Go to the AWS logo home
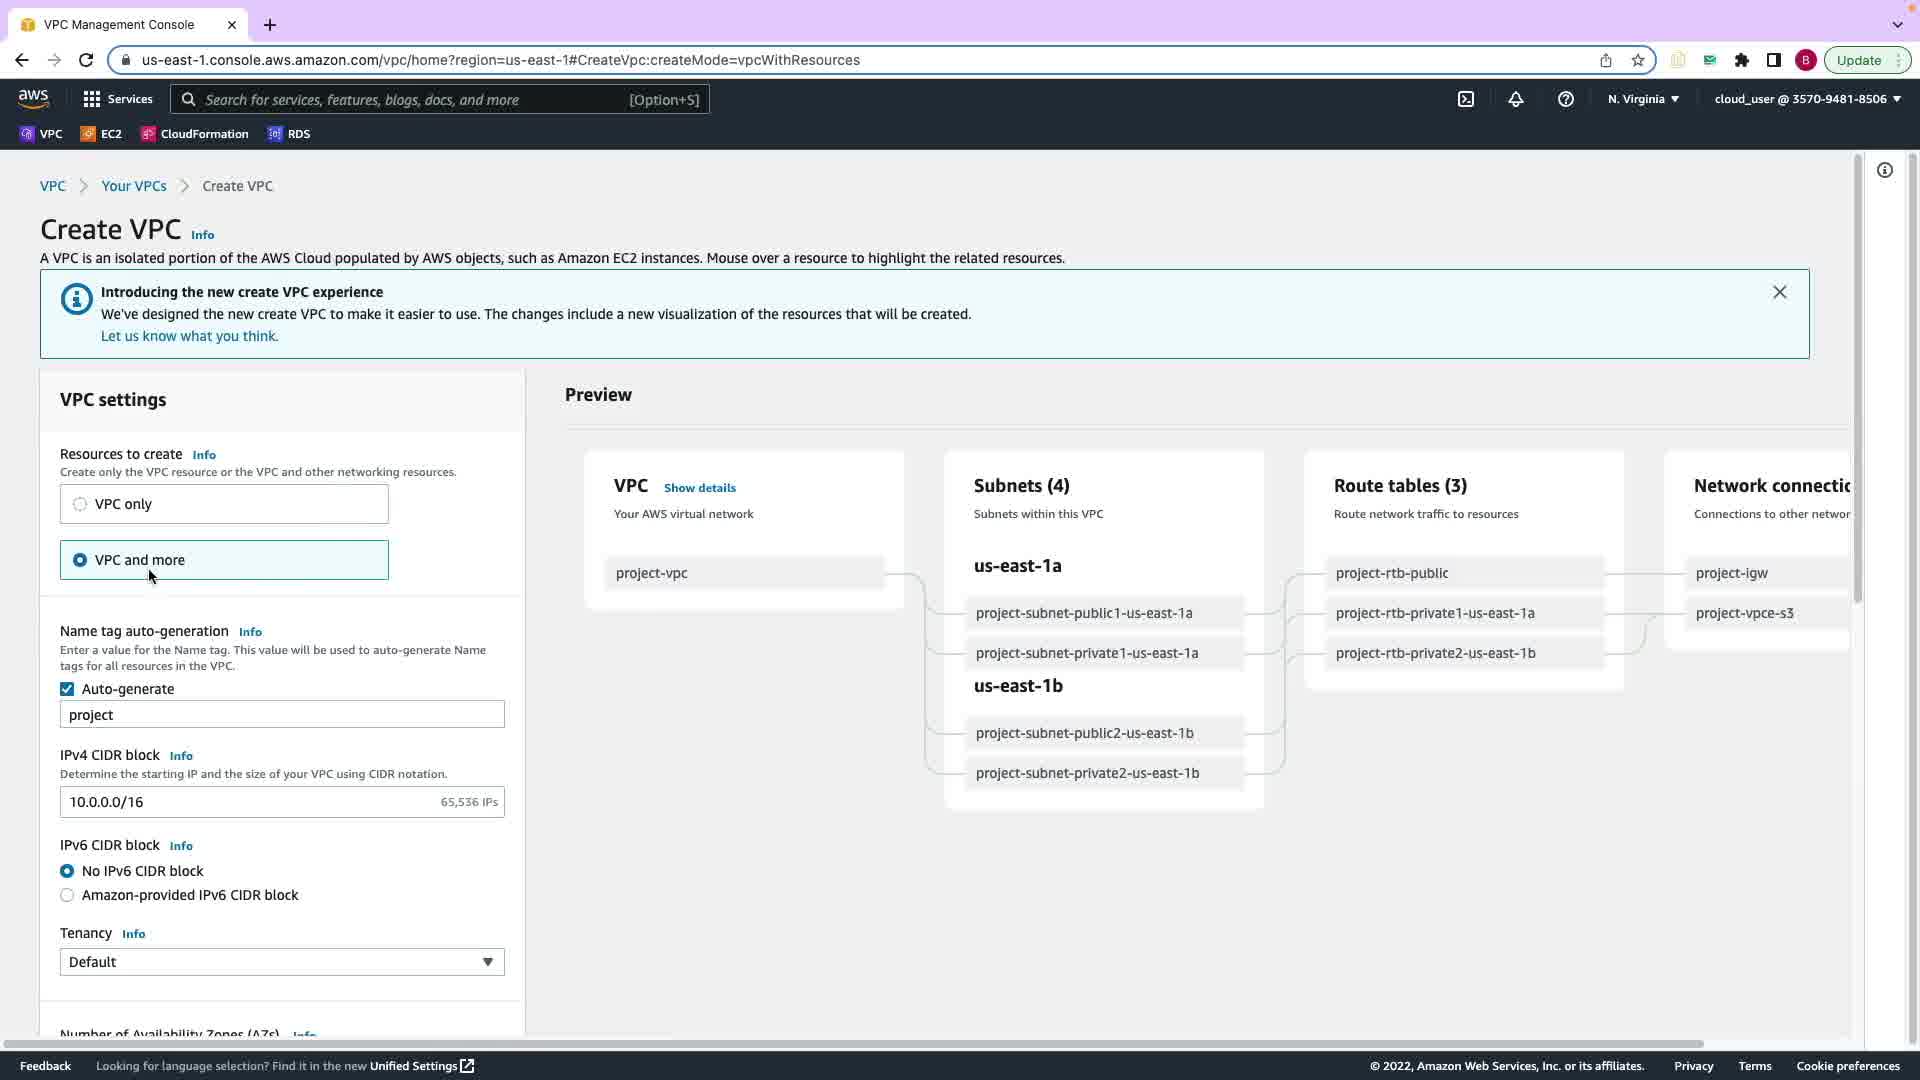 (x=33, y=98)
